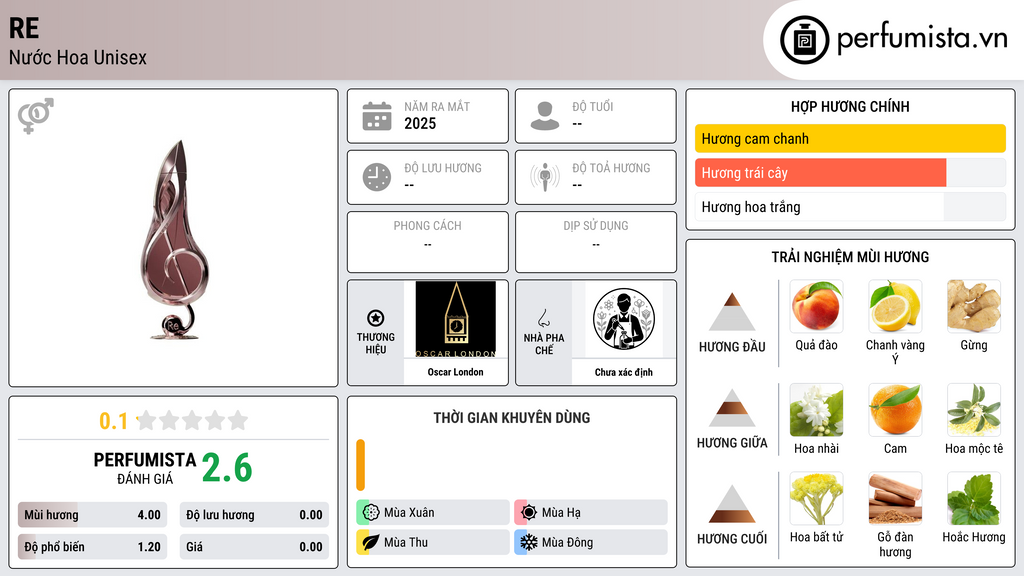The image size is (1024, 576).
Task: Select the Hoa bất tử note image
Action: [816, 499]
